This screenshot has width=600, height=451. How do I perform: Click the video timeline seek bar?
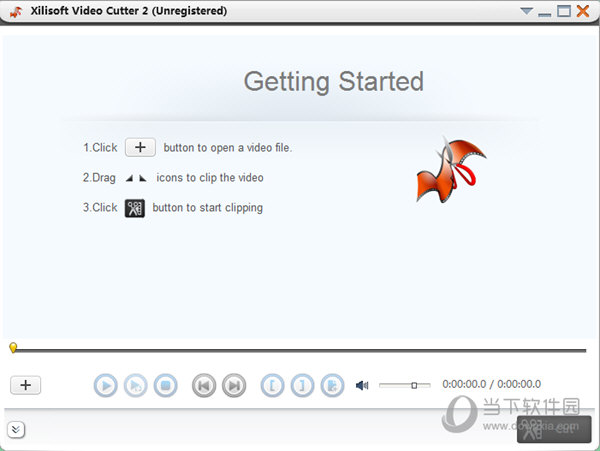tap(301, 350)
